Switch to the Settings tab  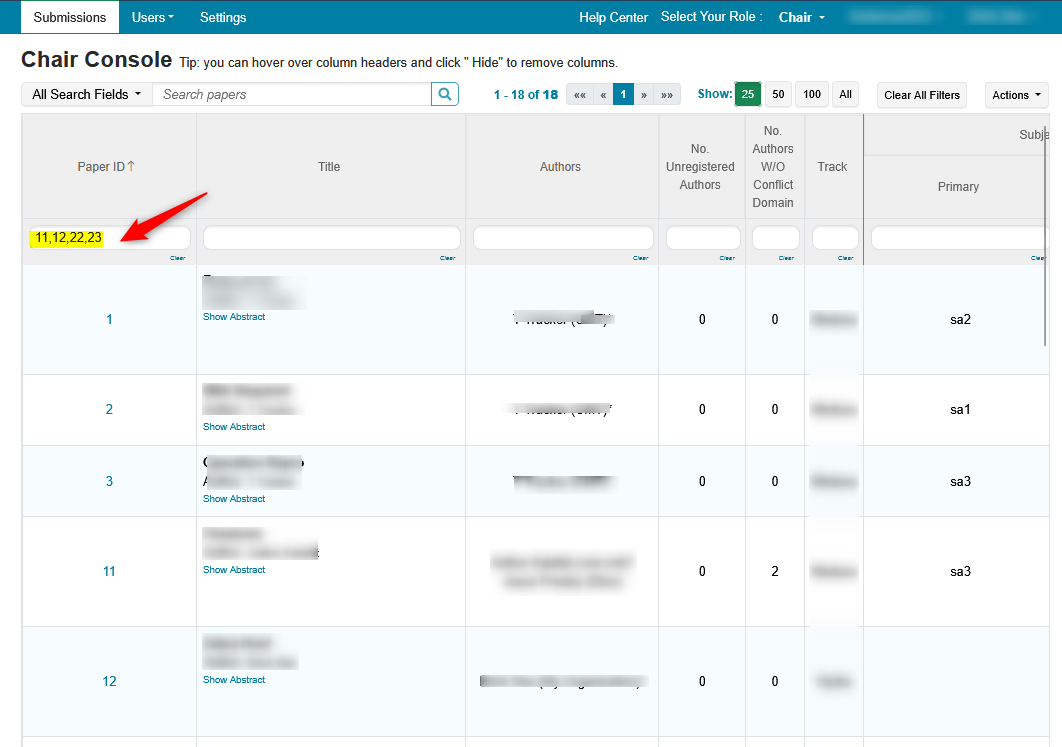coord(223,17)
